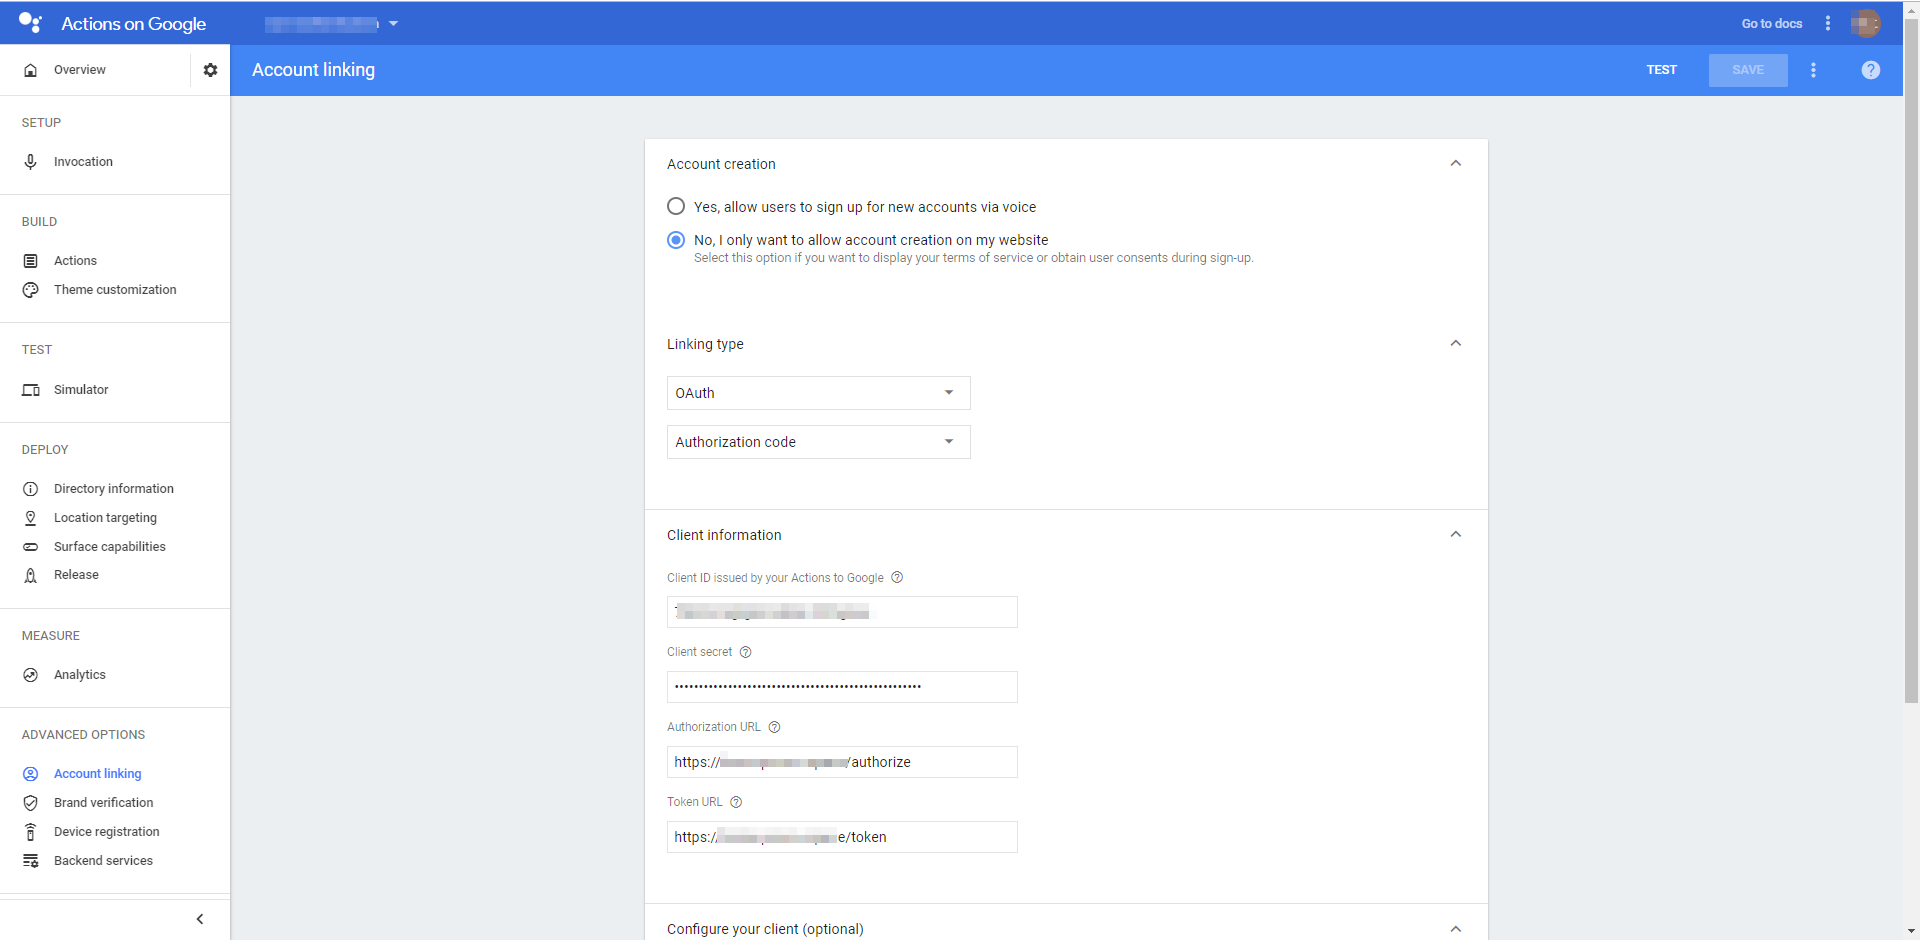1920x940 pixels.
Task: Click the Authorization URL input field
Action: (x=842, y=762)
